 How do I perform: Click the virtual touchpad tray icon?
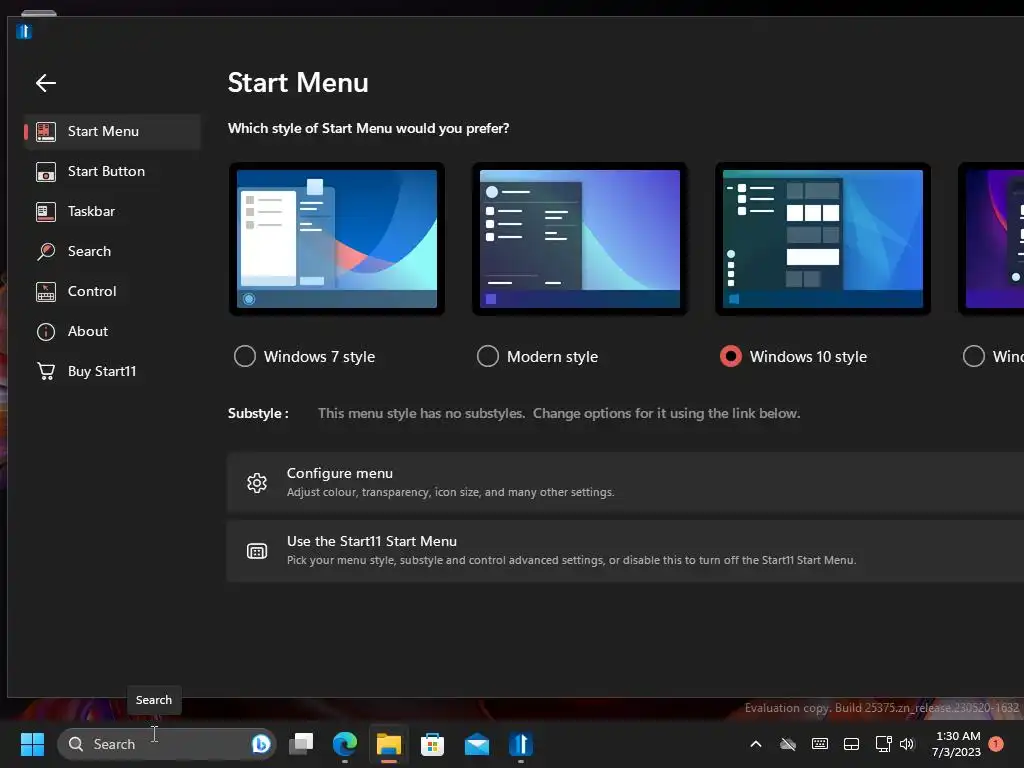tap(852, 744)
